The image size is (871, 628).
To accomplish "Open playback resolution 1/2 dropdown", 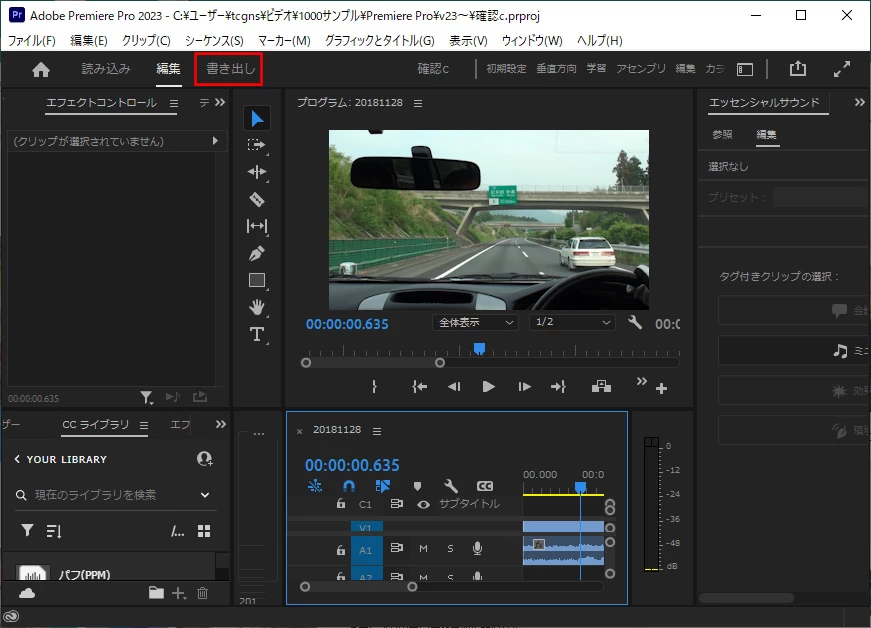I will point(572,322).
